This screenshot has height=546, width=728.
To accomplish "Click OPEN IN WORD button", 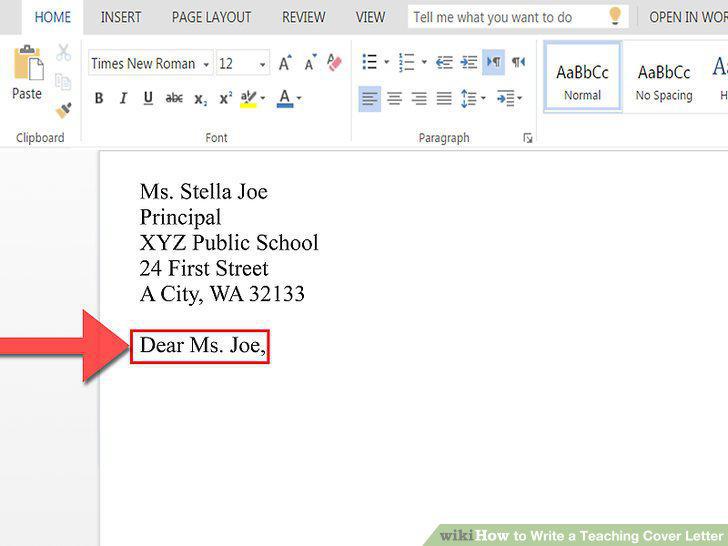I will point(688,17).
